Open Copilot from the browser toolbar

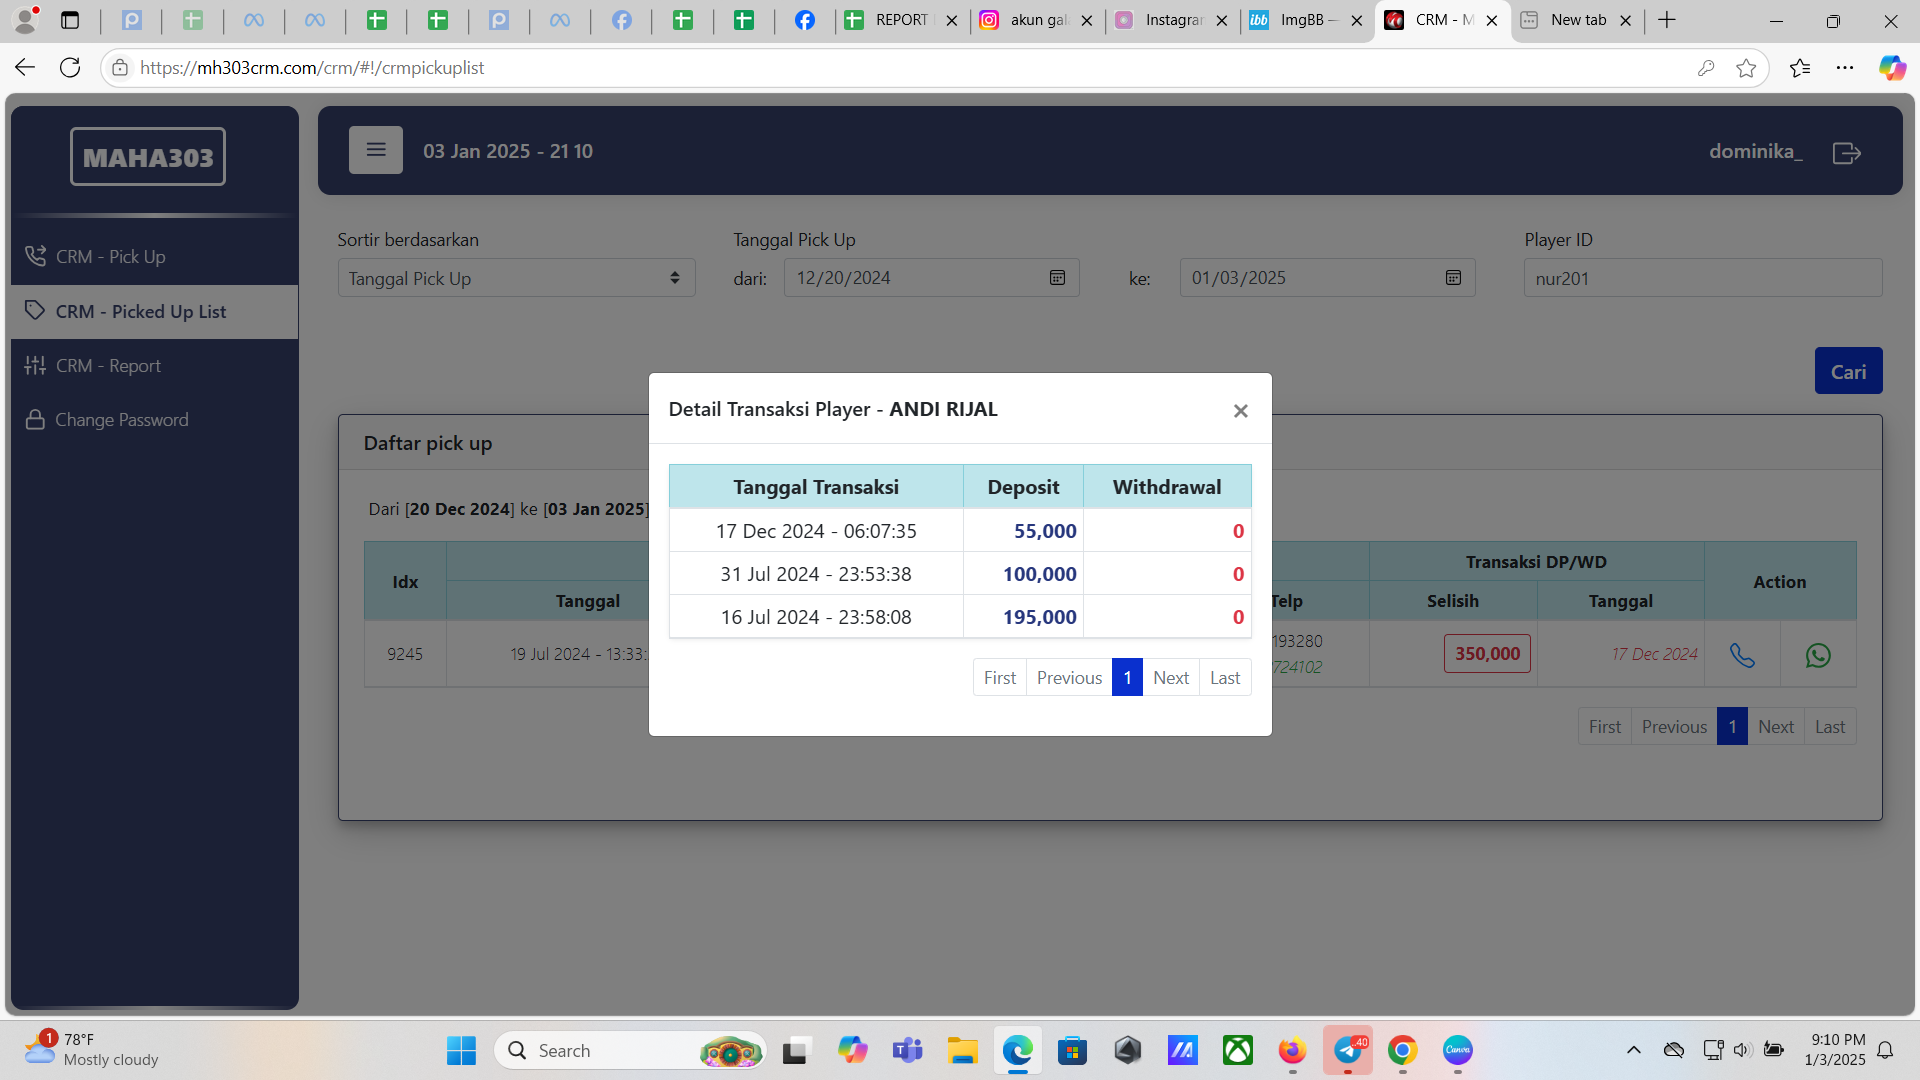click(x=1891, y=67)
